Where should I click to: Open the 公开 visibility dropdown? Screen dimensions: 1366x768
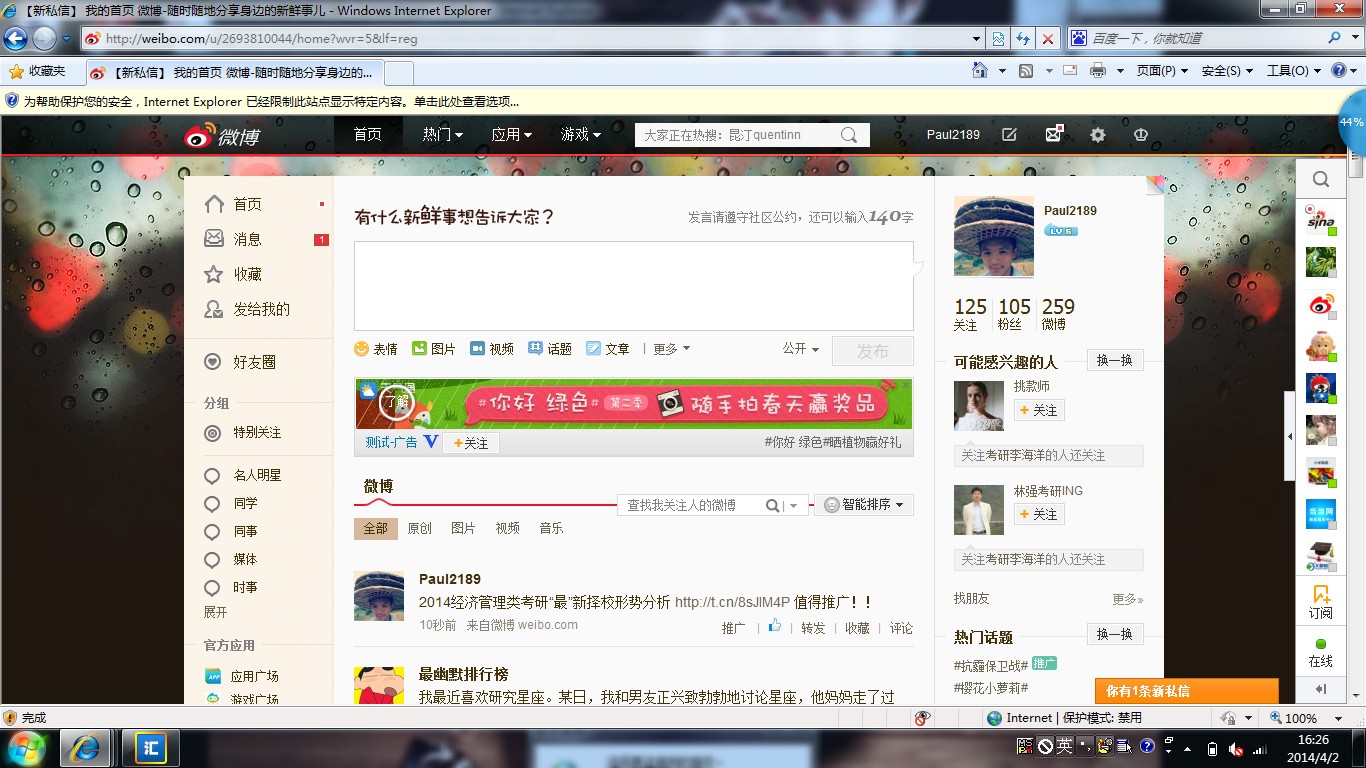pos(801,349)
